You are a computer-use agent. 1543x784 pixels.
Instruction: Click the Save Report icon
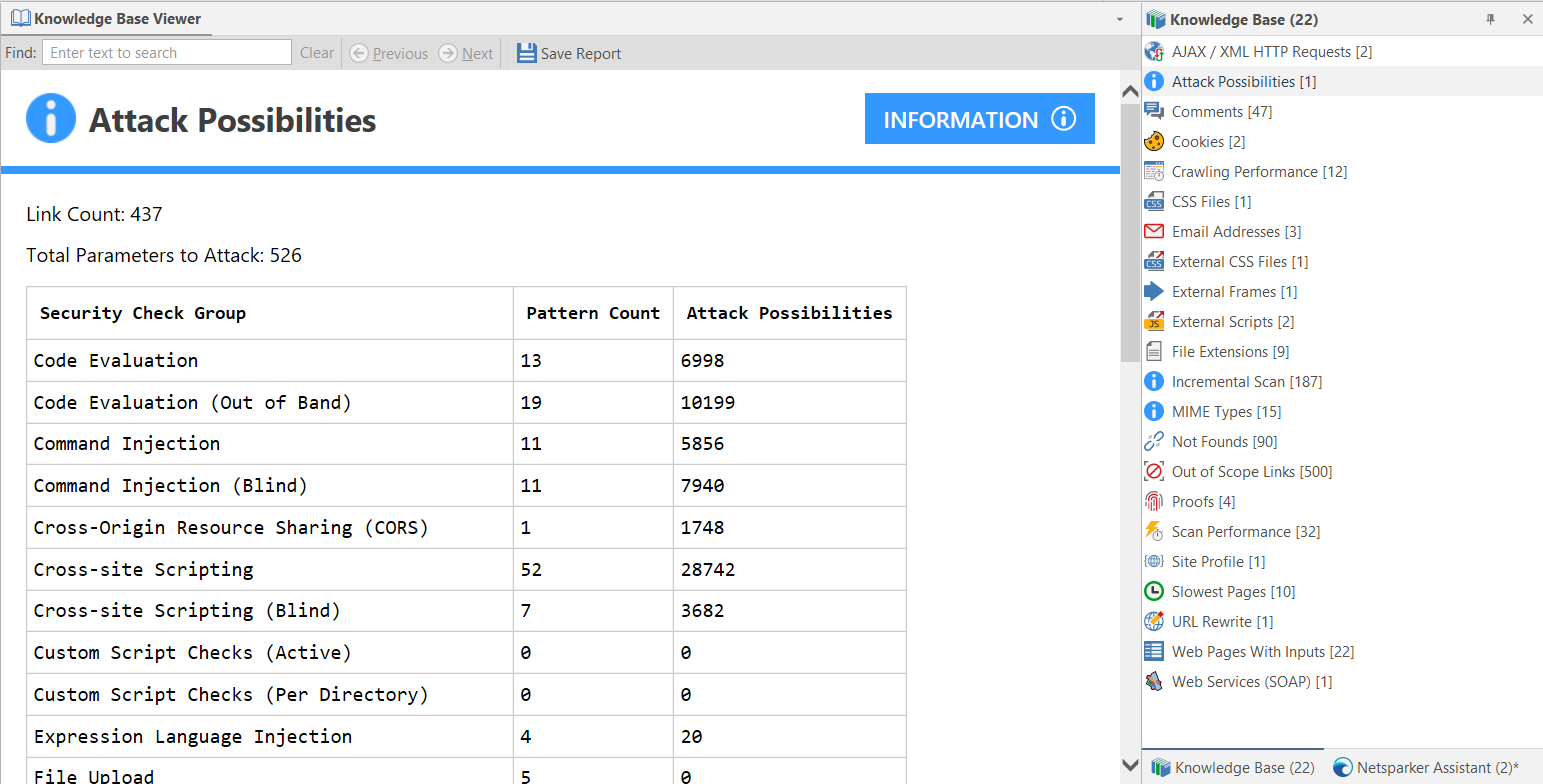(526, 53)
